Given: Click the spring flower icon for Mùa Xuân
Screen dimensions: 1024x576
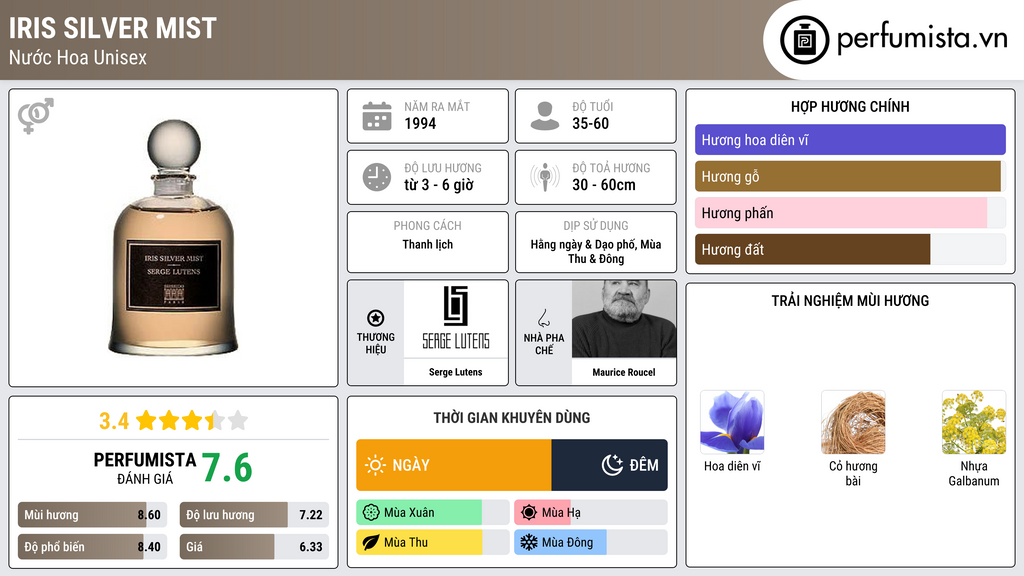Looking at the screenshot, I should click(x=371, y=513).
